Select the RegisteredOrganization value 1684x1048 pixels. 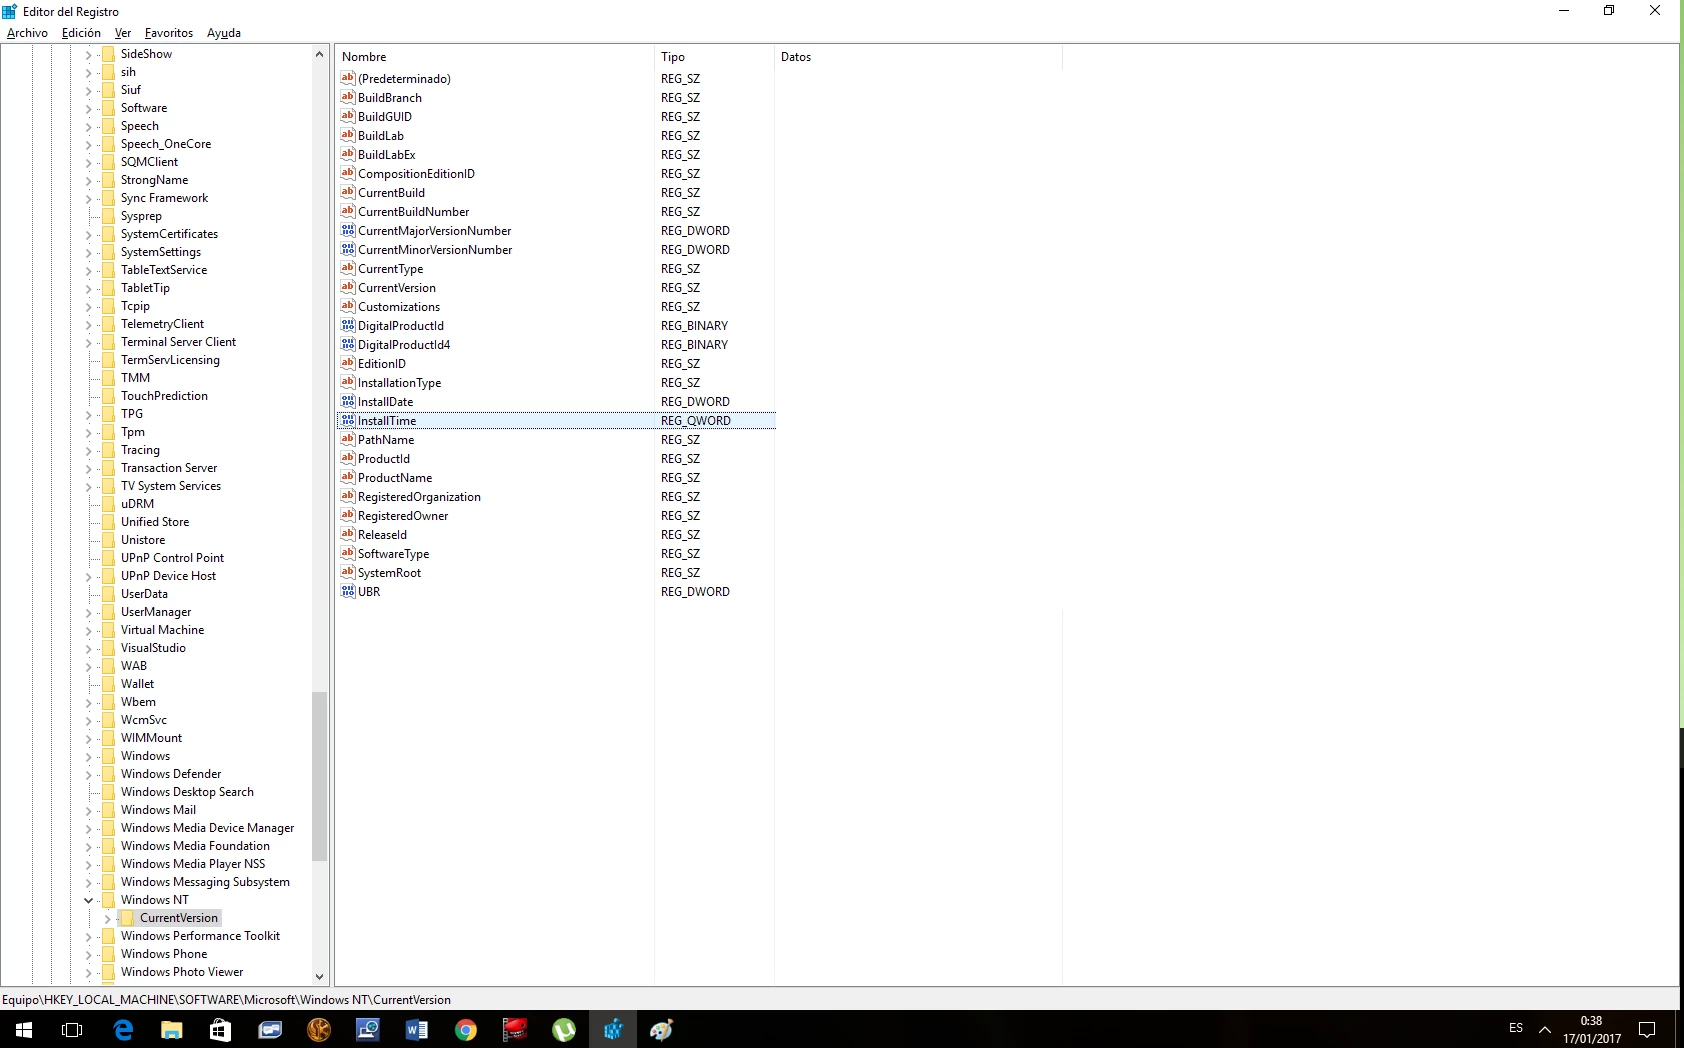419,497
